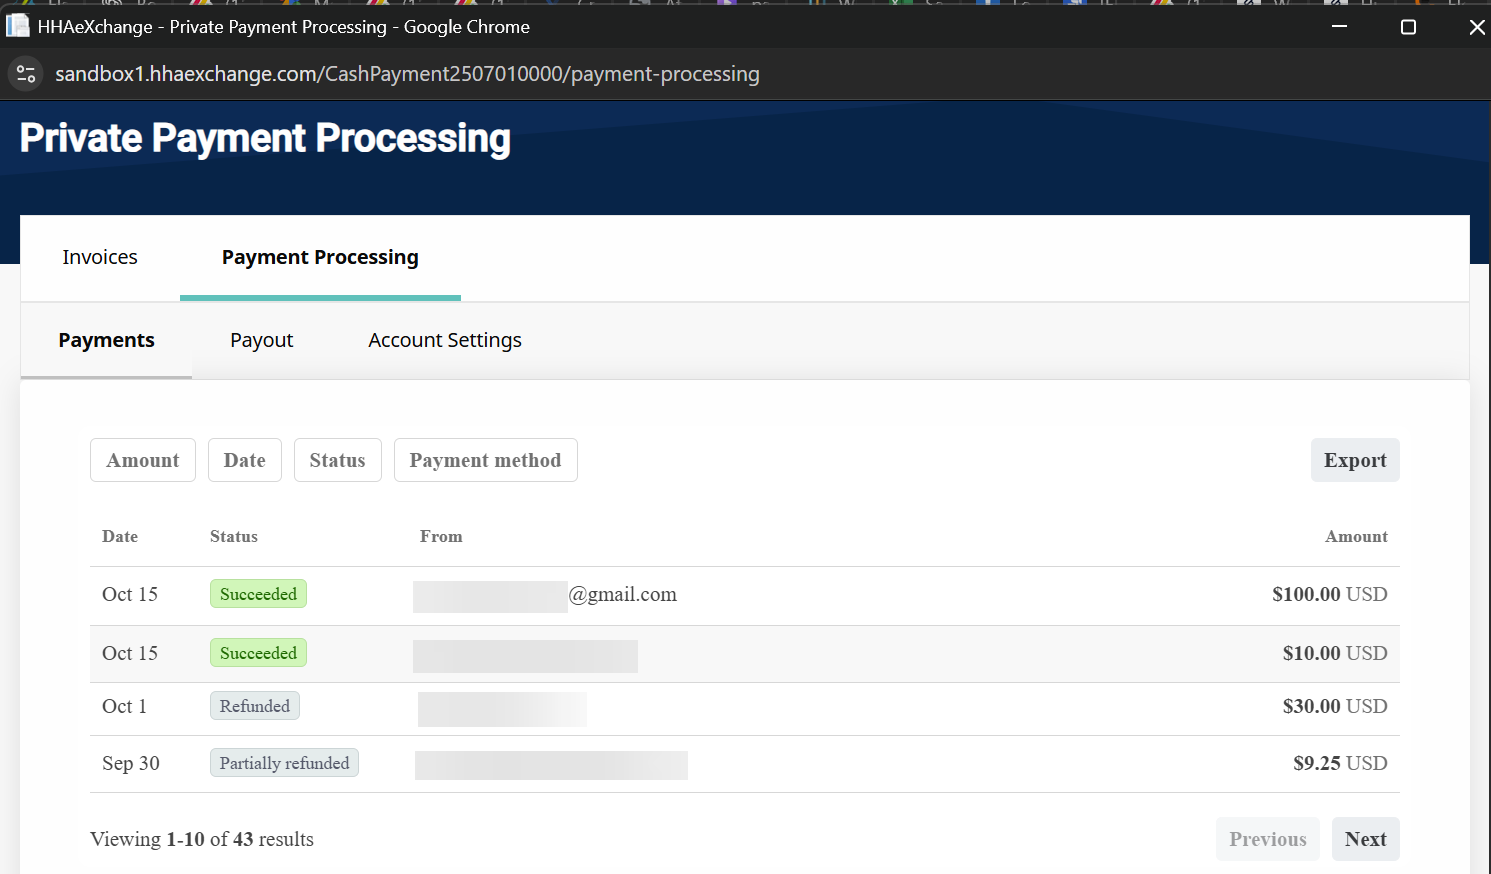Viewport: 1491px width, 874px height.
Task: Open the Account Settings sub-tab
Action: click(x=444, y=340)
